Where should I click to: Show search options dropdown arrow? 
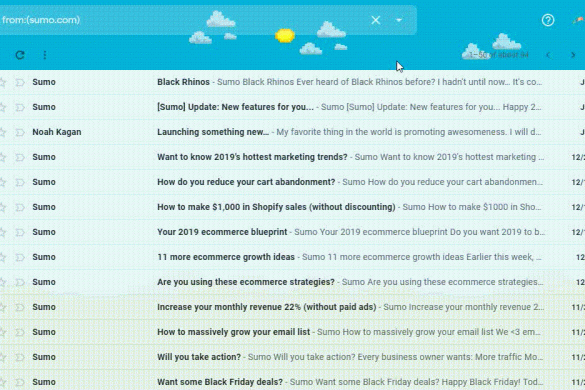[x=399, y=20]
